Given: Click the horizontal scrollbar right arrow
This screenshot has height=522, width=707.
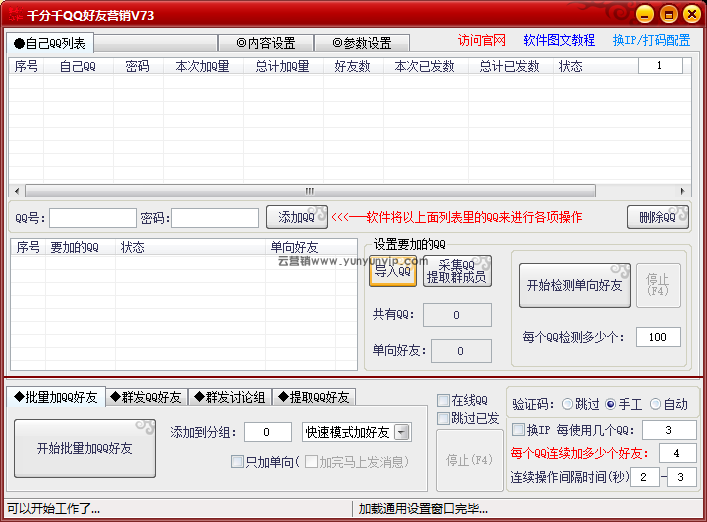Looking at the screenshot, I should tap(683, 191).
